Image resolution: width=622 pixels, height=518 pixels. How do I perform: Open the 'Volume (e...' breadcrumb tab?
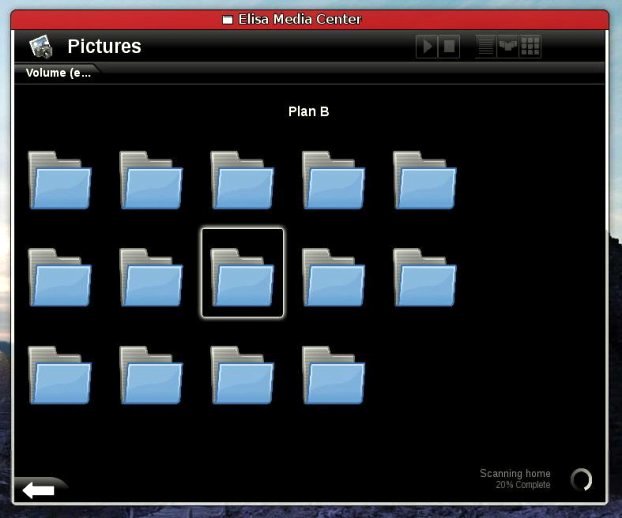tap(58, 73)
